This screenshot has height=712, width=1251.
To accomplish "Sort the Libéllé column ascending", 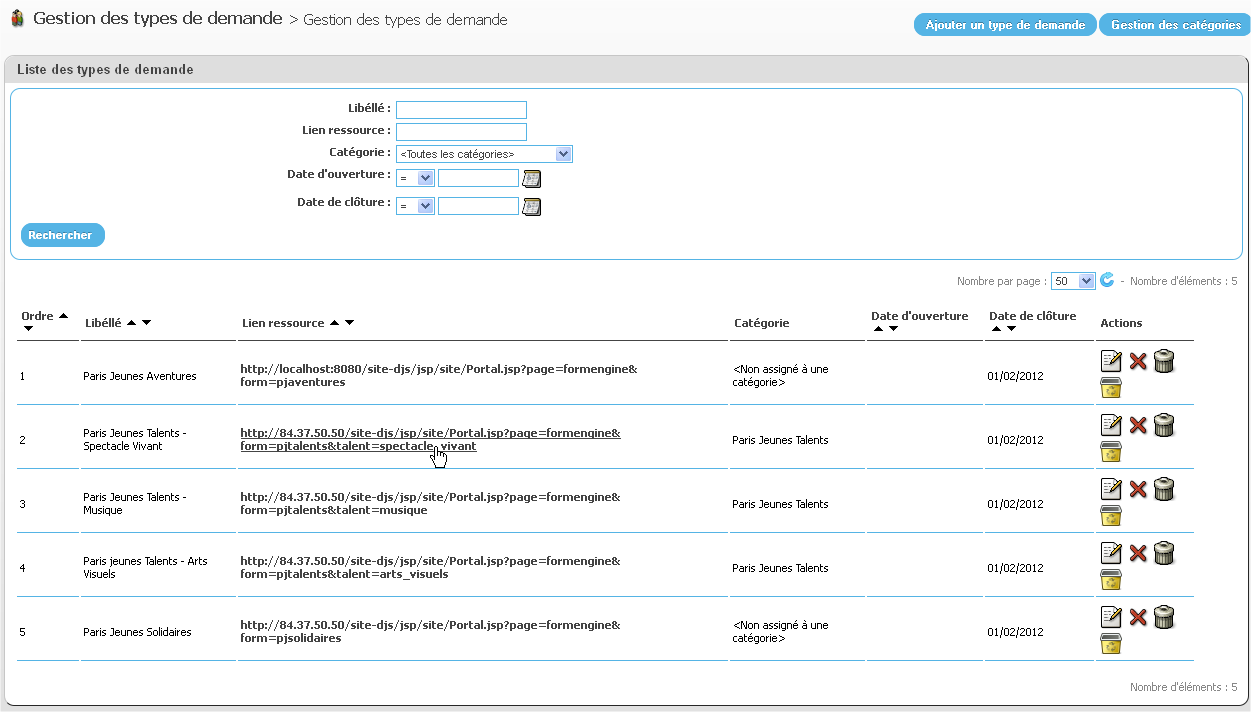I will tap(131, 323).
